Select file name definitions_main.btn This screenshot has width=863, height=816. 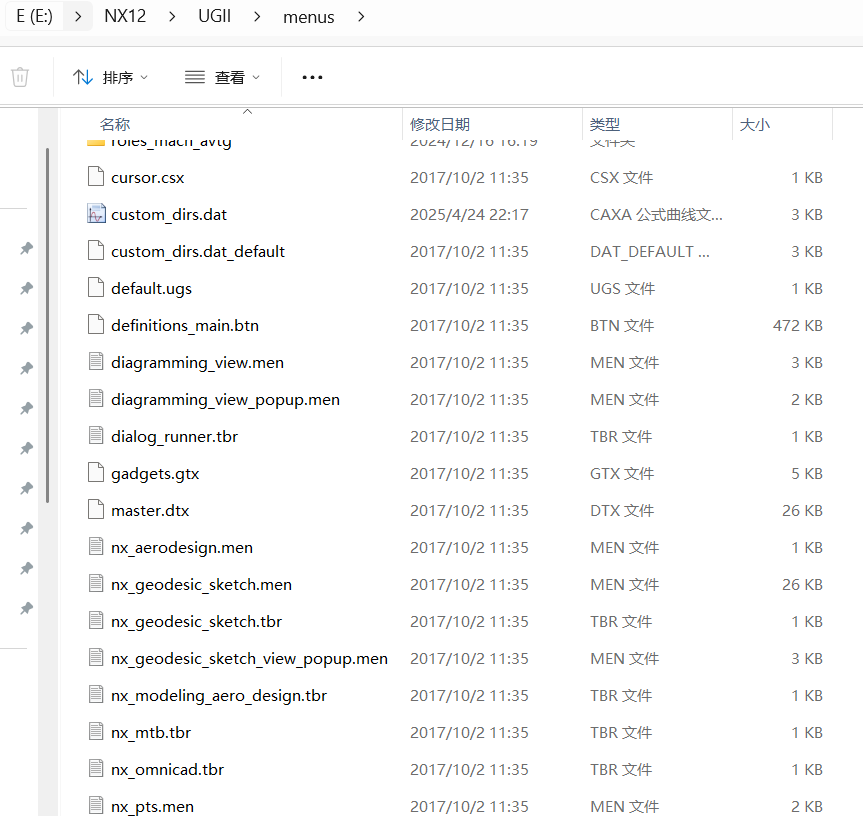point(185,326)
